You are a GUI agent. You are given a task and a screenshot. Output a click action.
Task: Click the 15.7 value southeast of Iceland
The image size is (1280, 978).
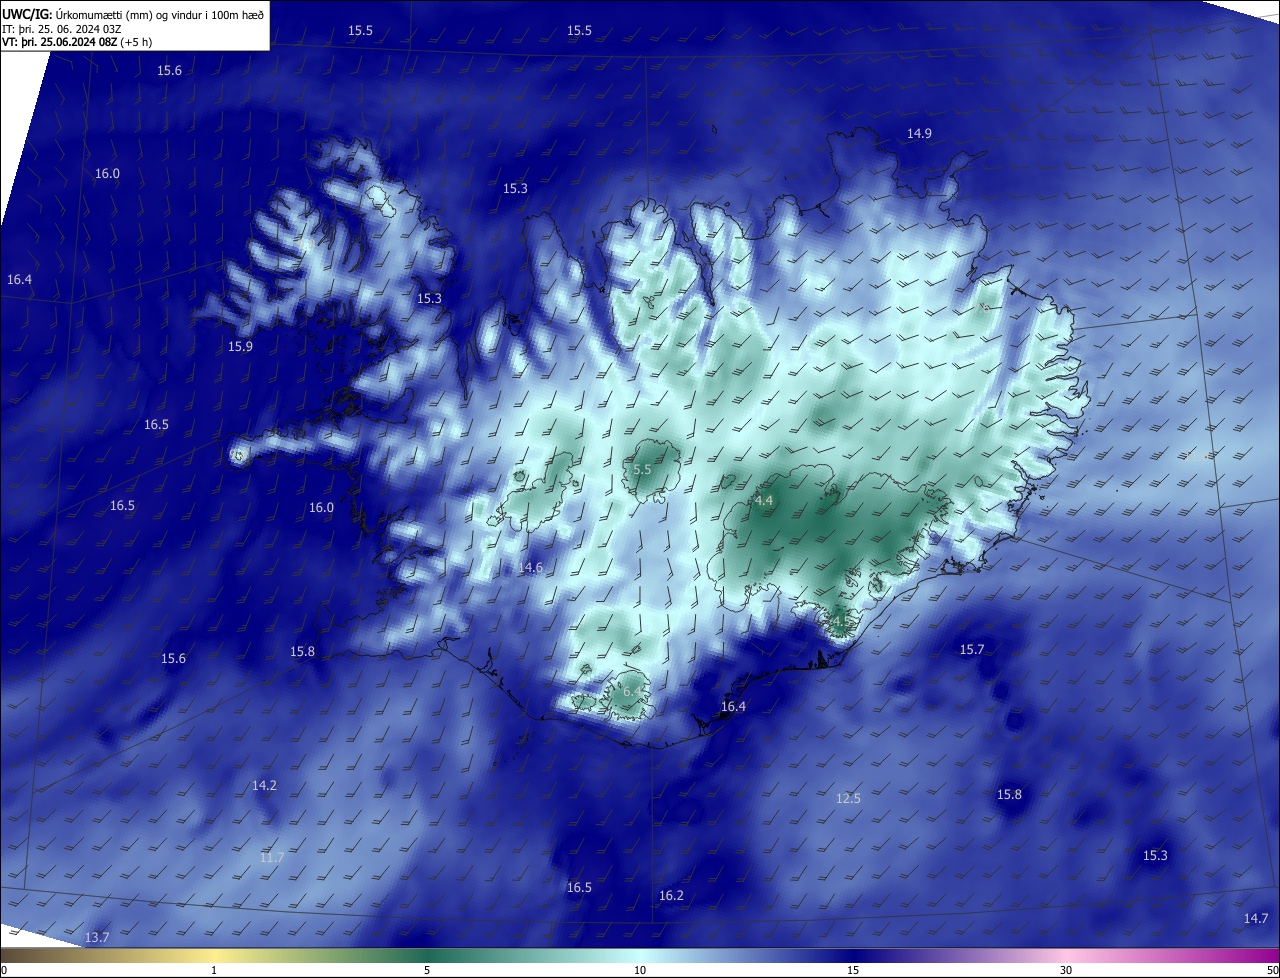[x=972, y=649]
